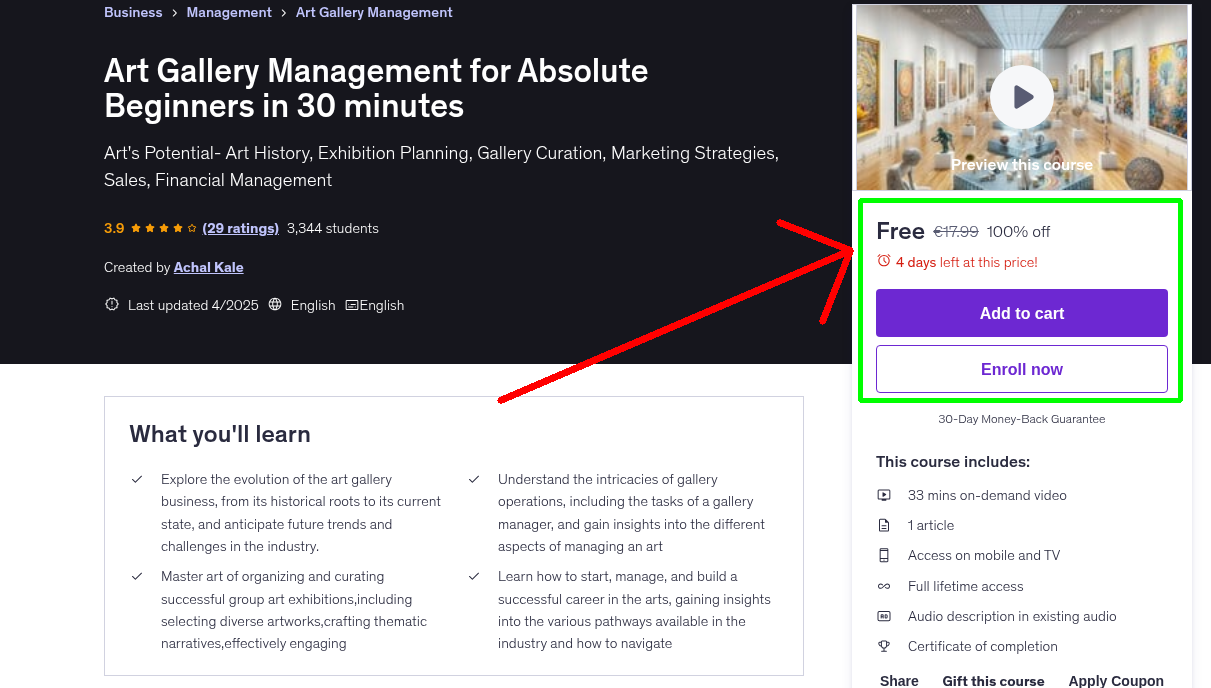
Task: Select the Art Gallery Management breadcrumb
Action: 374,12
